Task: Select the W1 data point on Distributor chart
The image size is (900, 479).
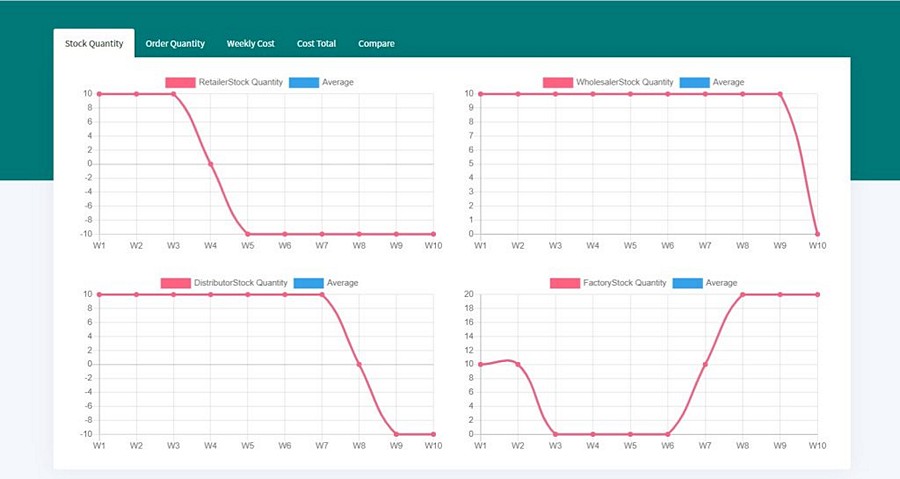Action: 99,295
